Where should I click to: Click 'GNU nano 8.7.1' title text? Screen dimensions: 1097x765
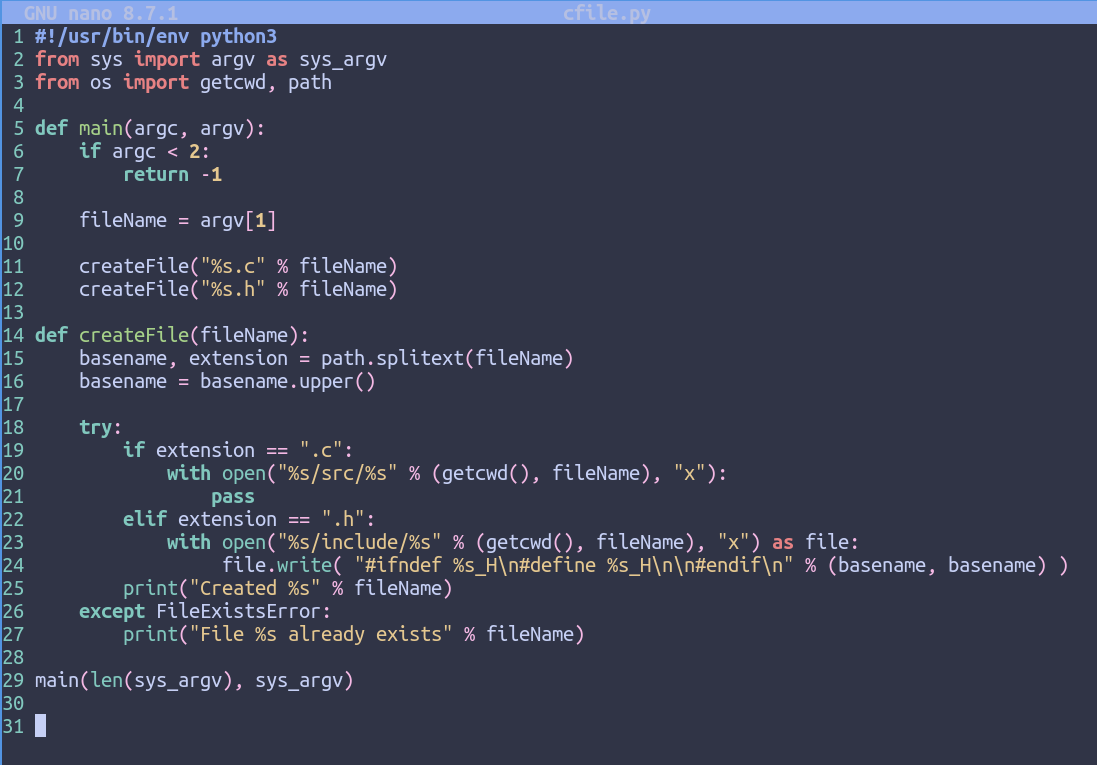(101, 13)
